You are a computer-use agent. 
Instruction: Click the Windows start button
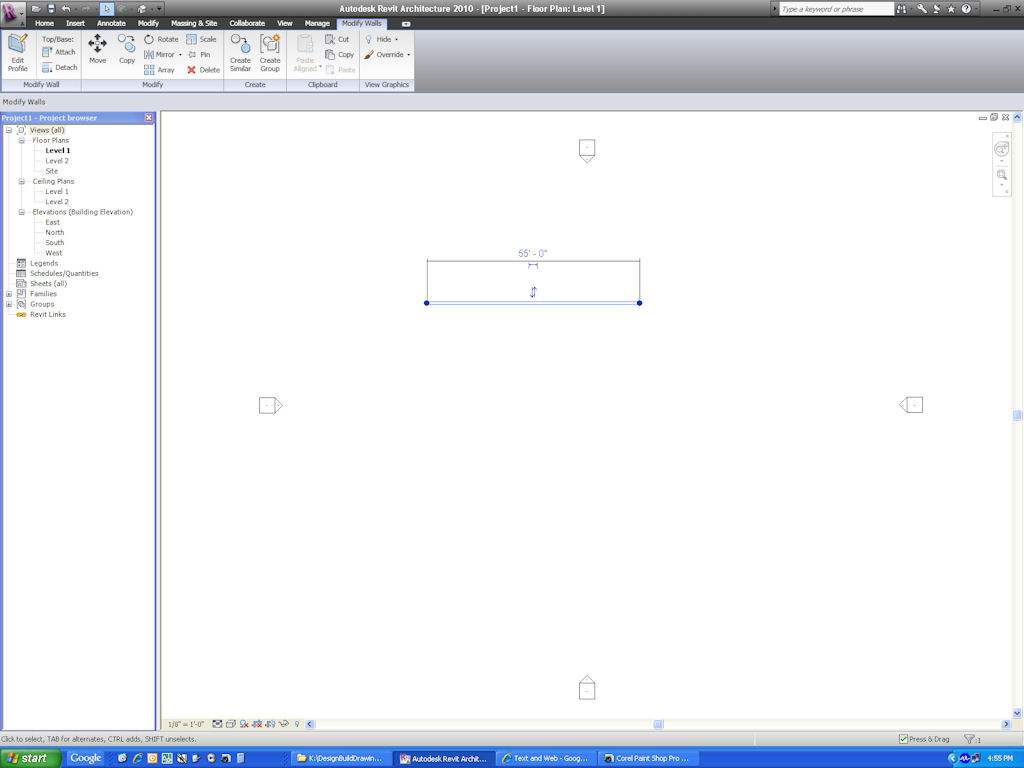coord(31,758)
